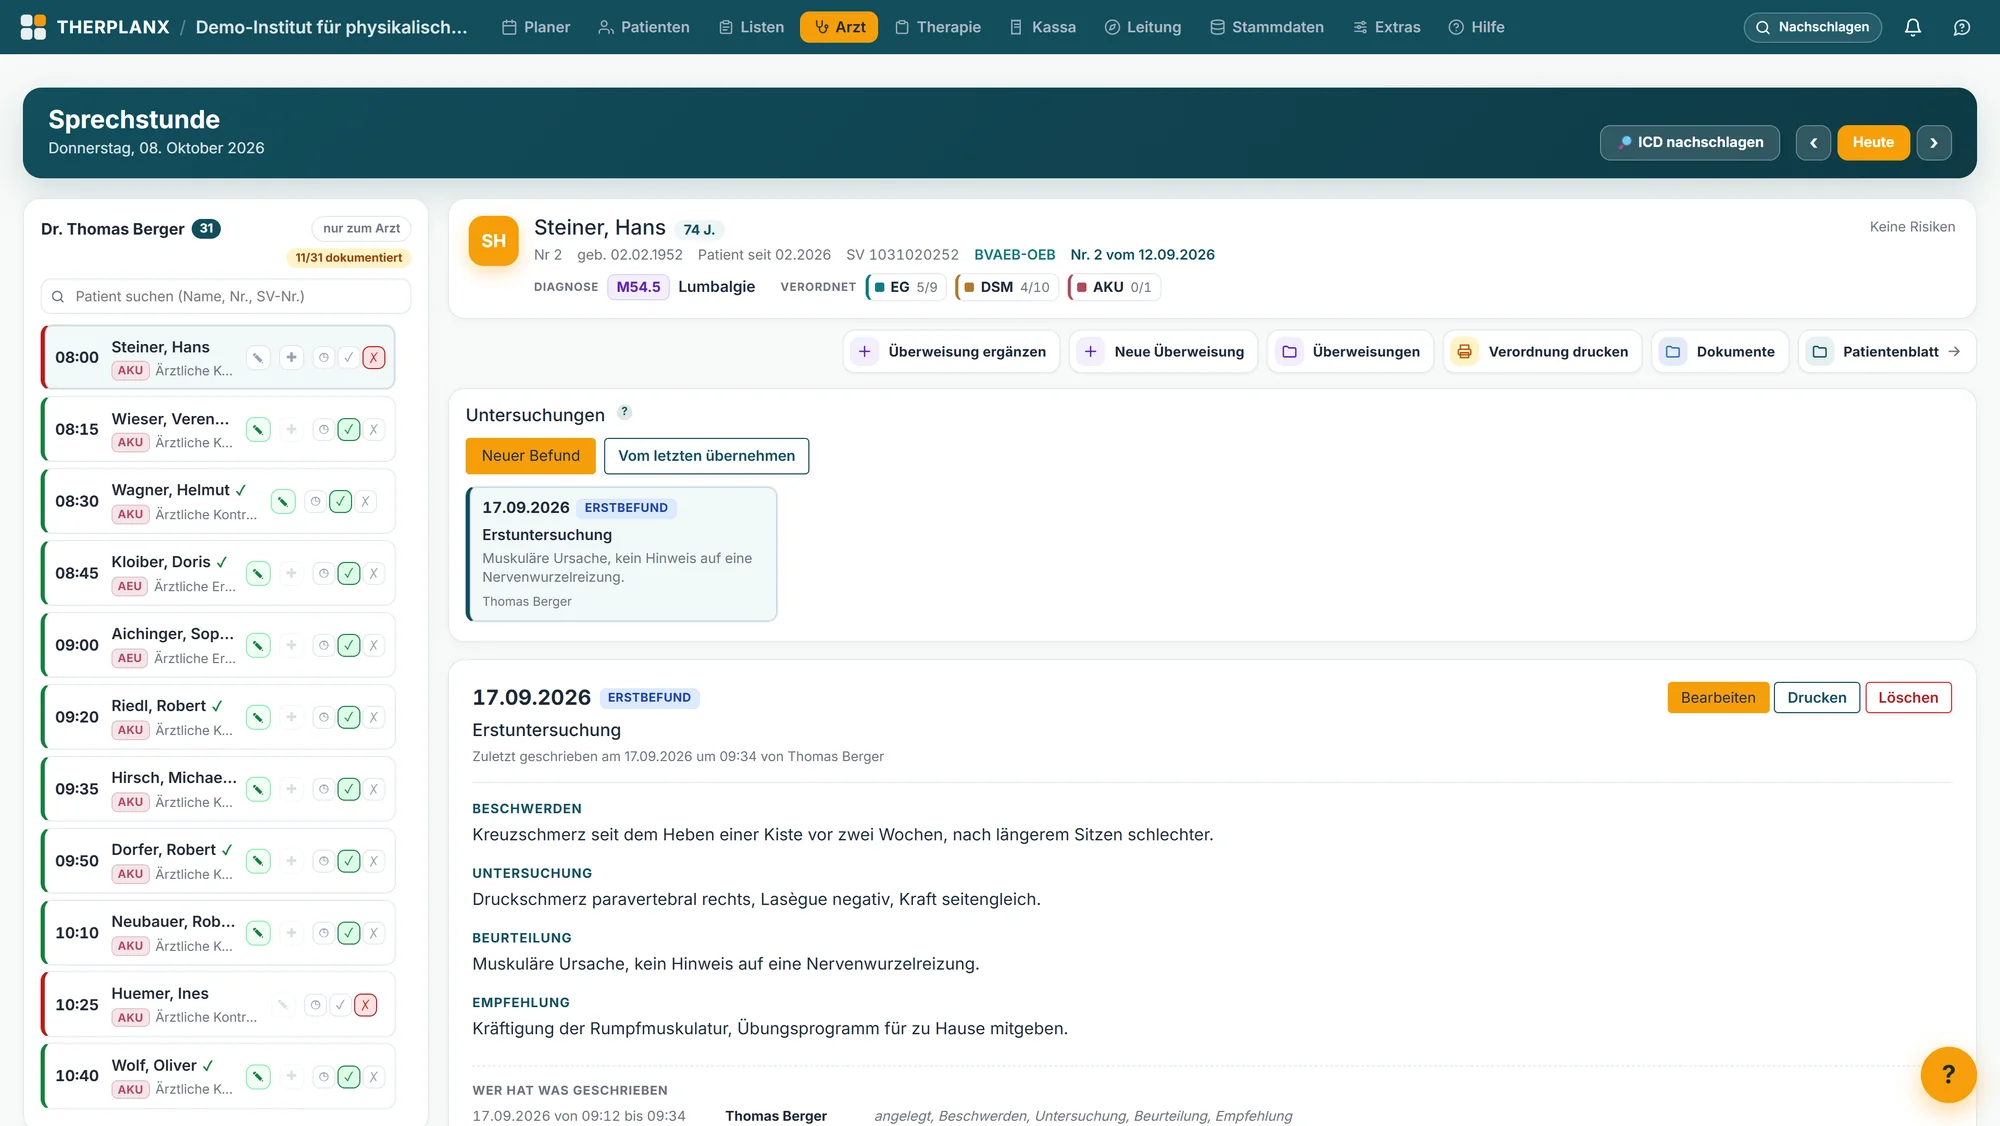This screenshot has height=1126, width=2000.
Task: Toggle the green checkmark for Wieser 08:15
Action: pos(349,429)
